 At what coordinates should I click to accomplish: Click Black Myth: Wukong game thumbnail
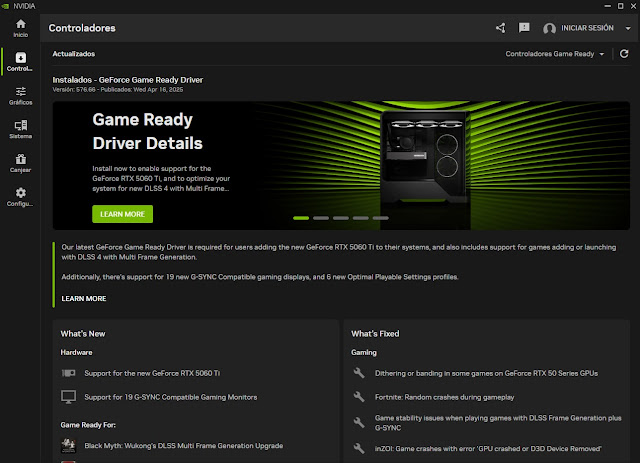coord(69,445)
